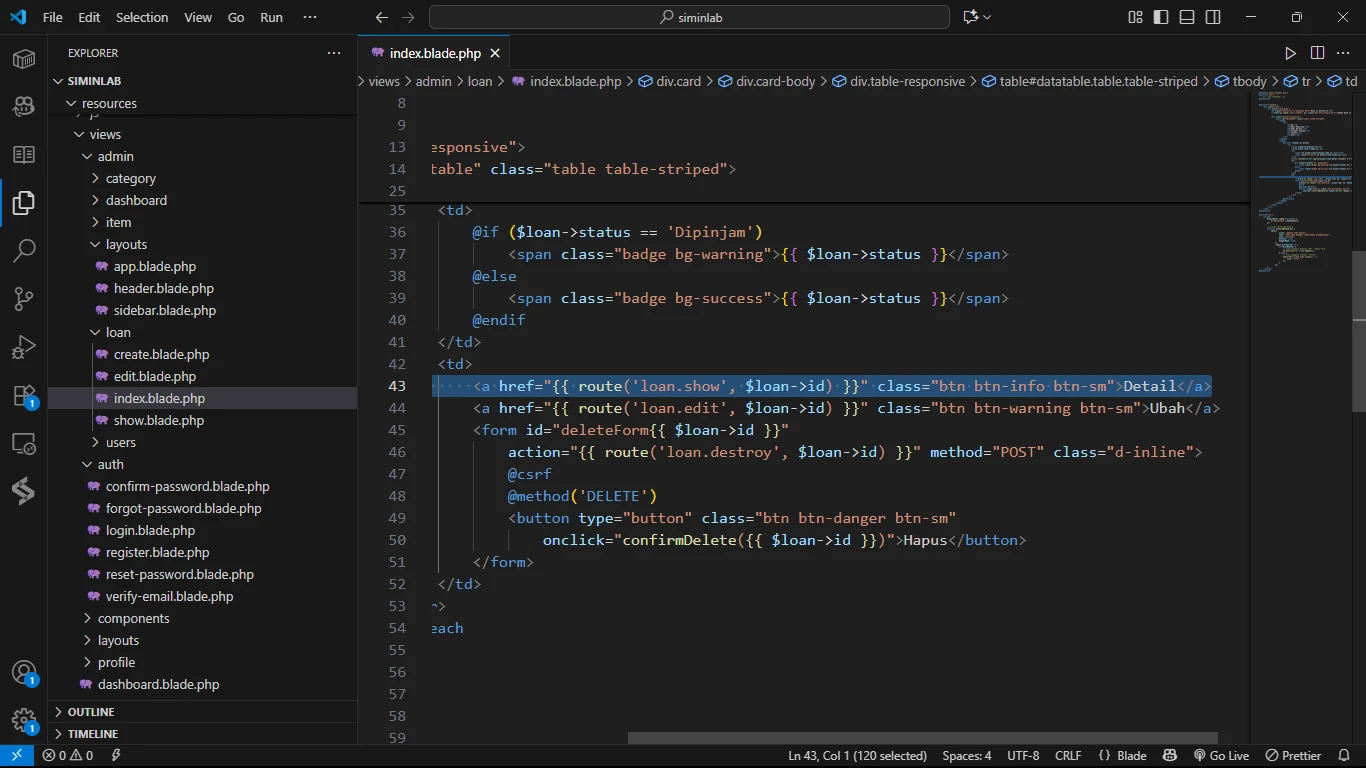This screenshot has width=1366, height=768.
Task: Click the Manage gear icon
Action: coord(24,720)
